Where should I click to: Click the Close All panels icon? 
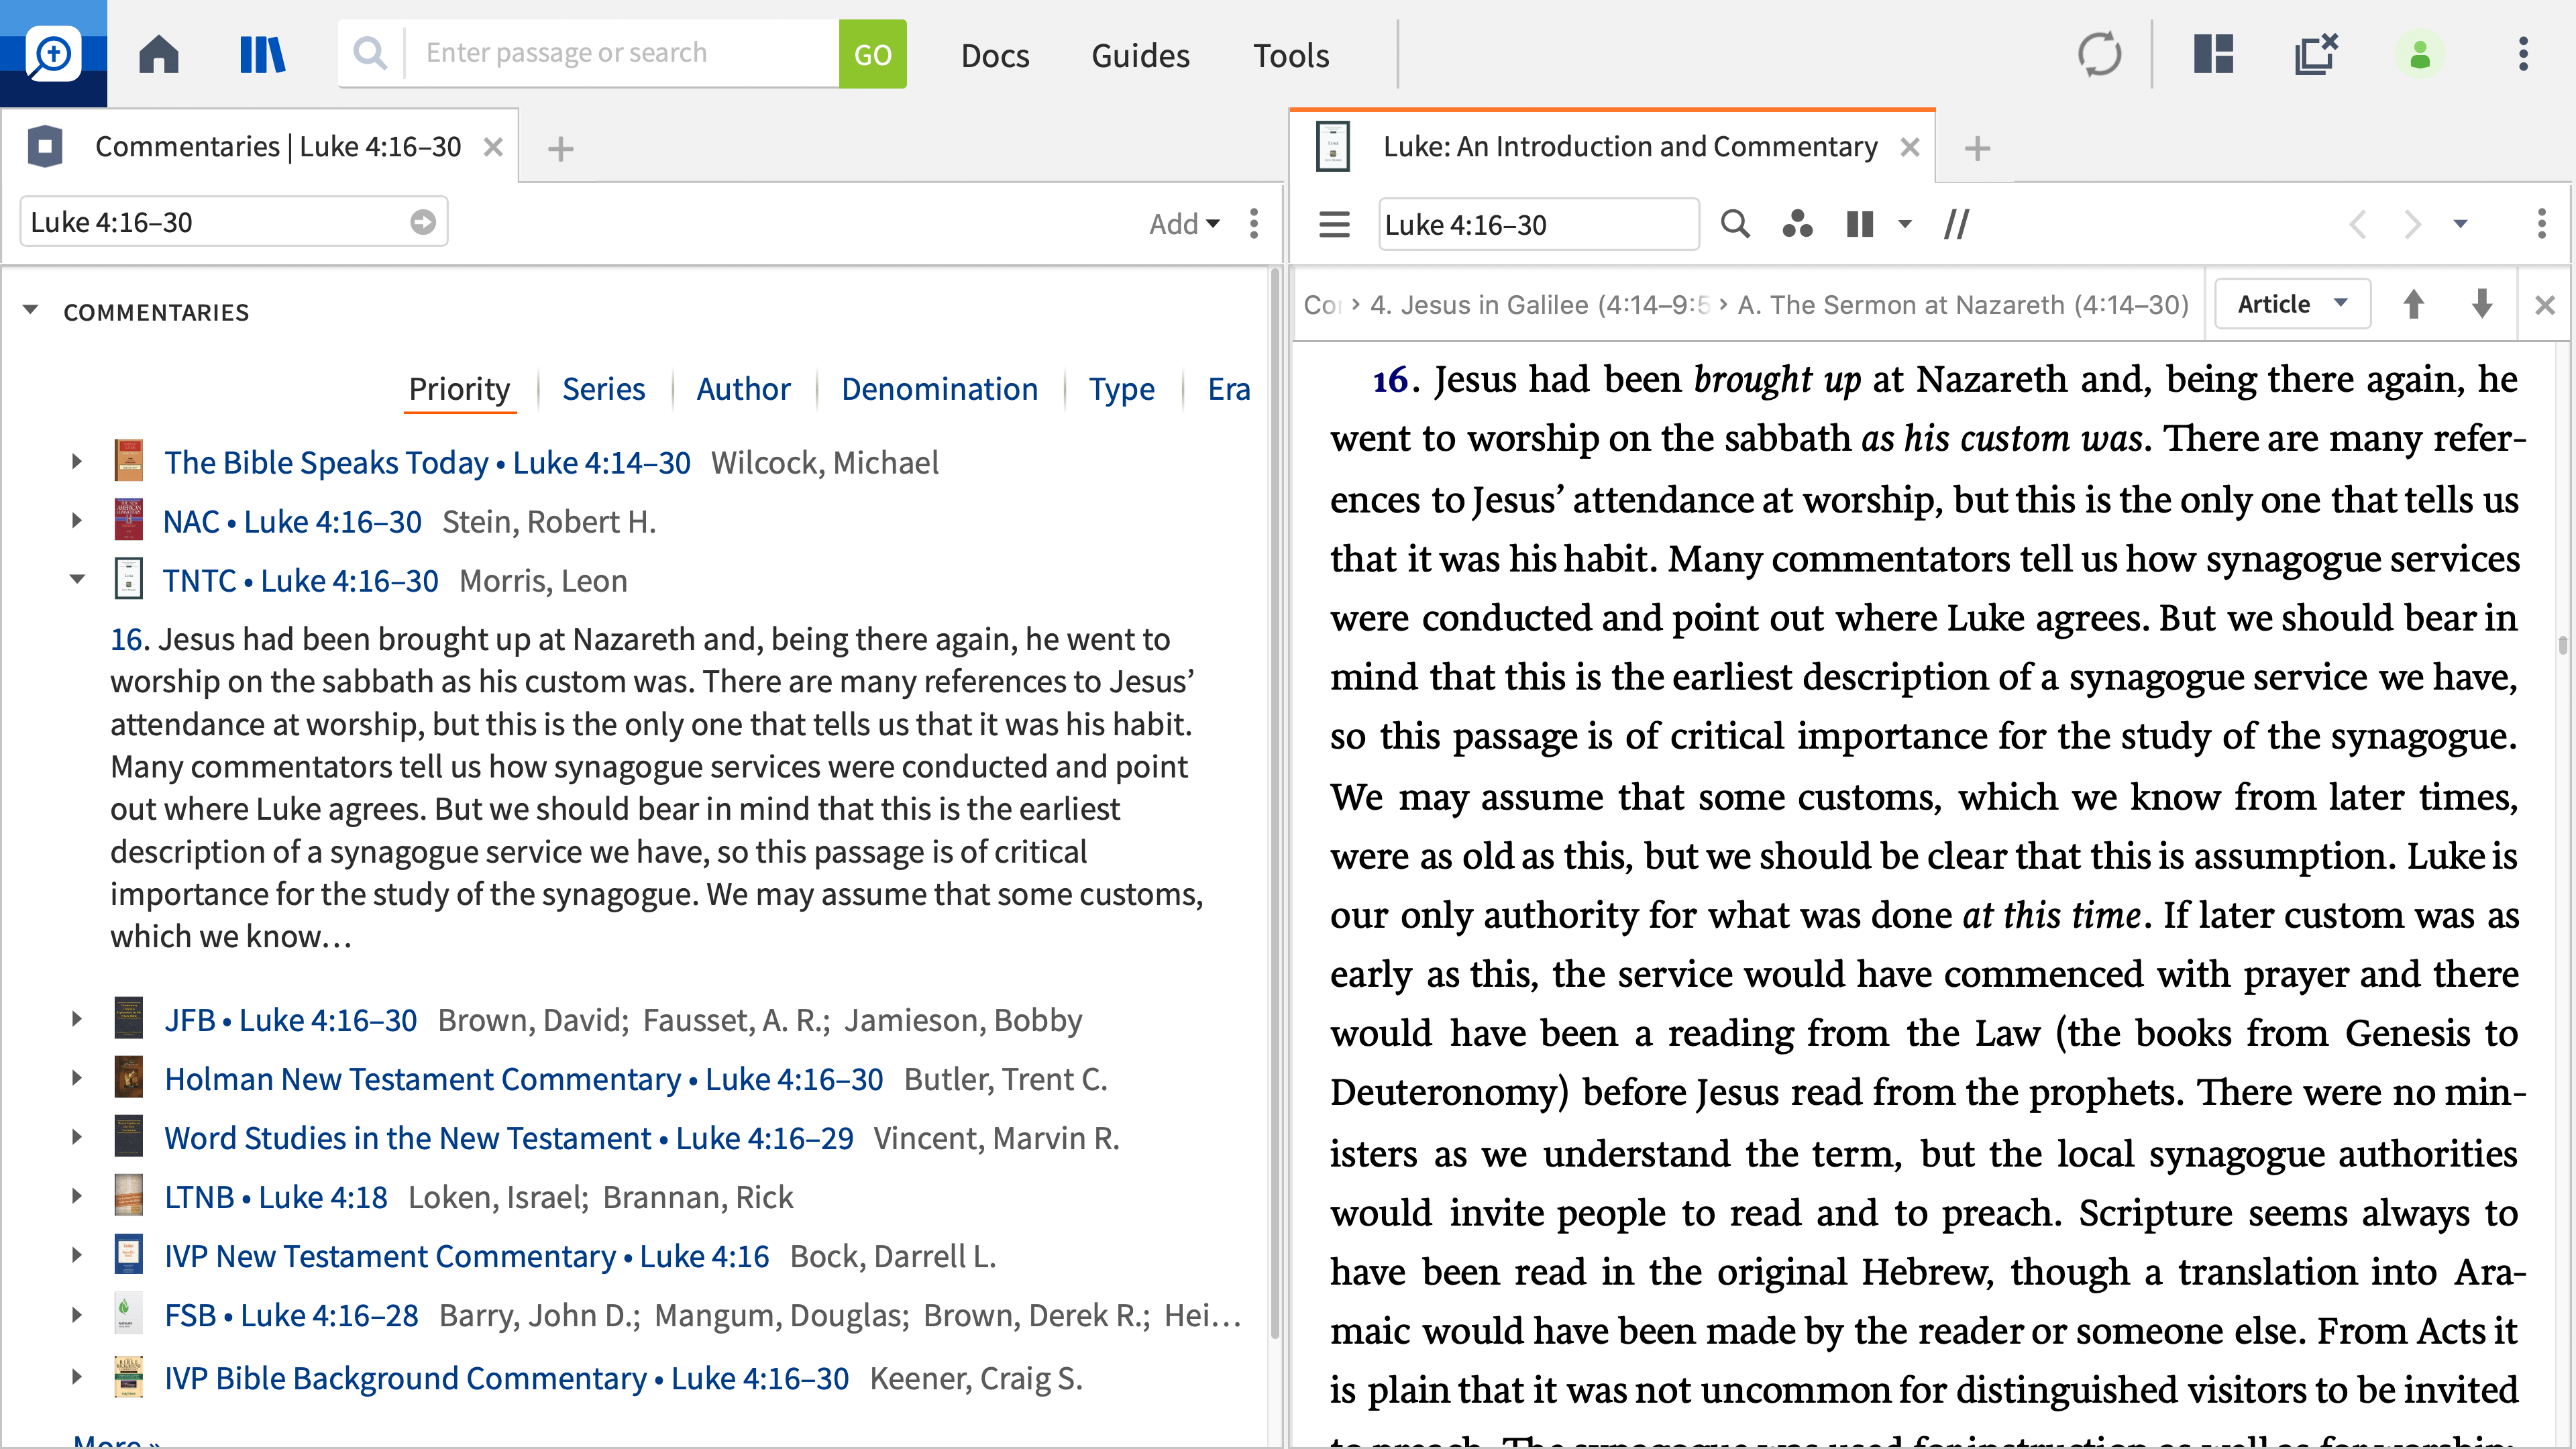[2316, 54]
